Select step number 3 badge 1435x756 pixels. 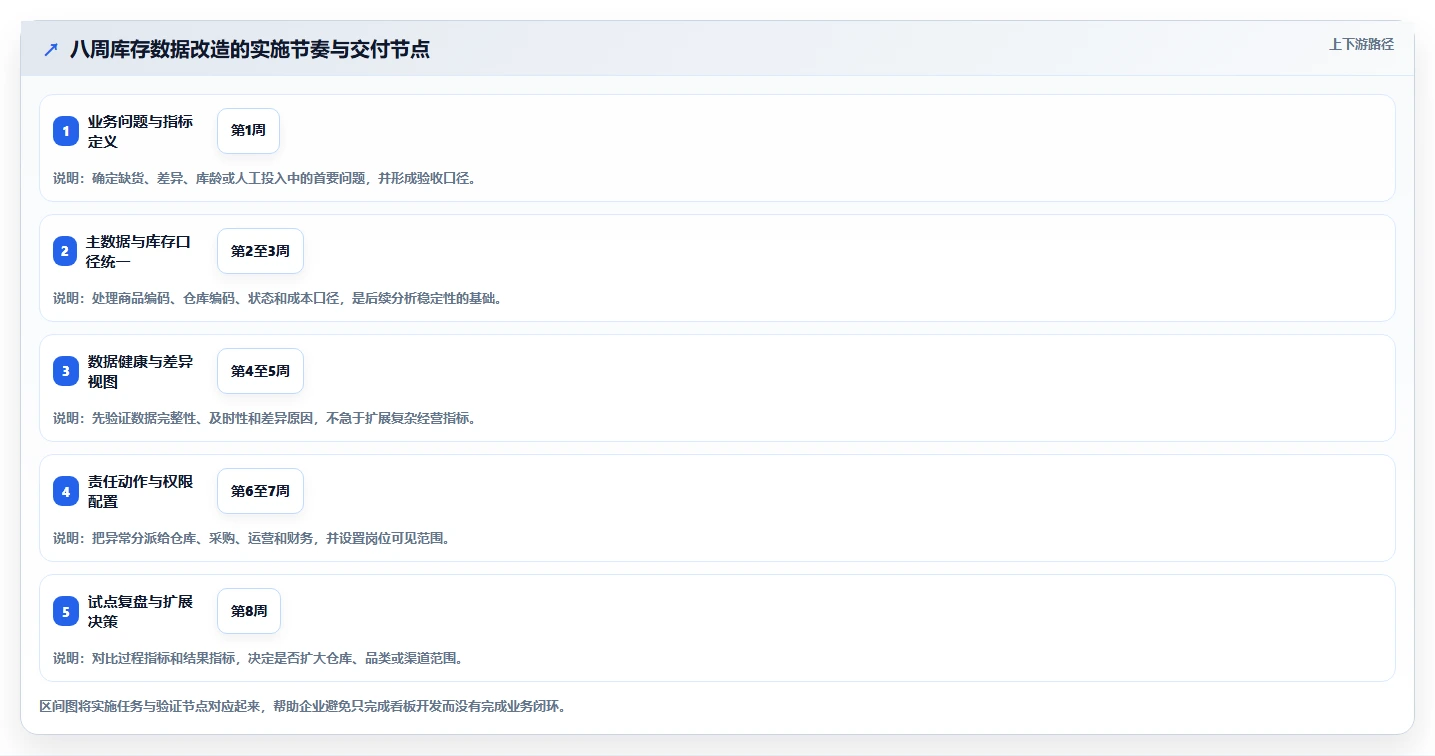(66, 371)
